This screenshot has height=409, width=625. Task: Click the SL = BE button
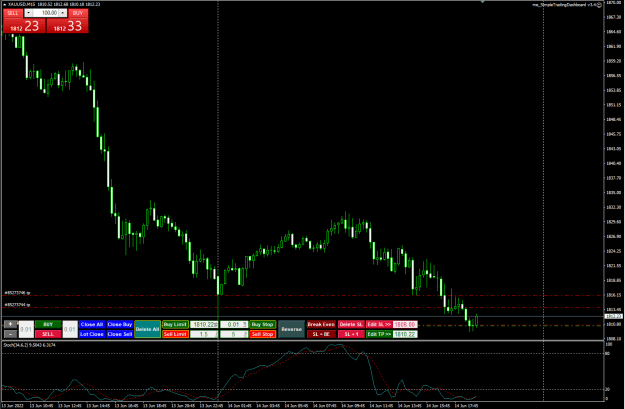coord(321,334)
